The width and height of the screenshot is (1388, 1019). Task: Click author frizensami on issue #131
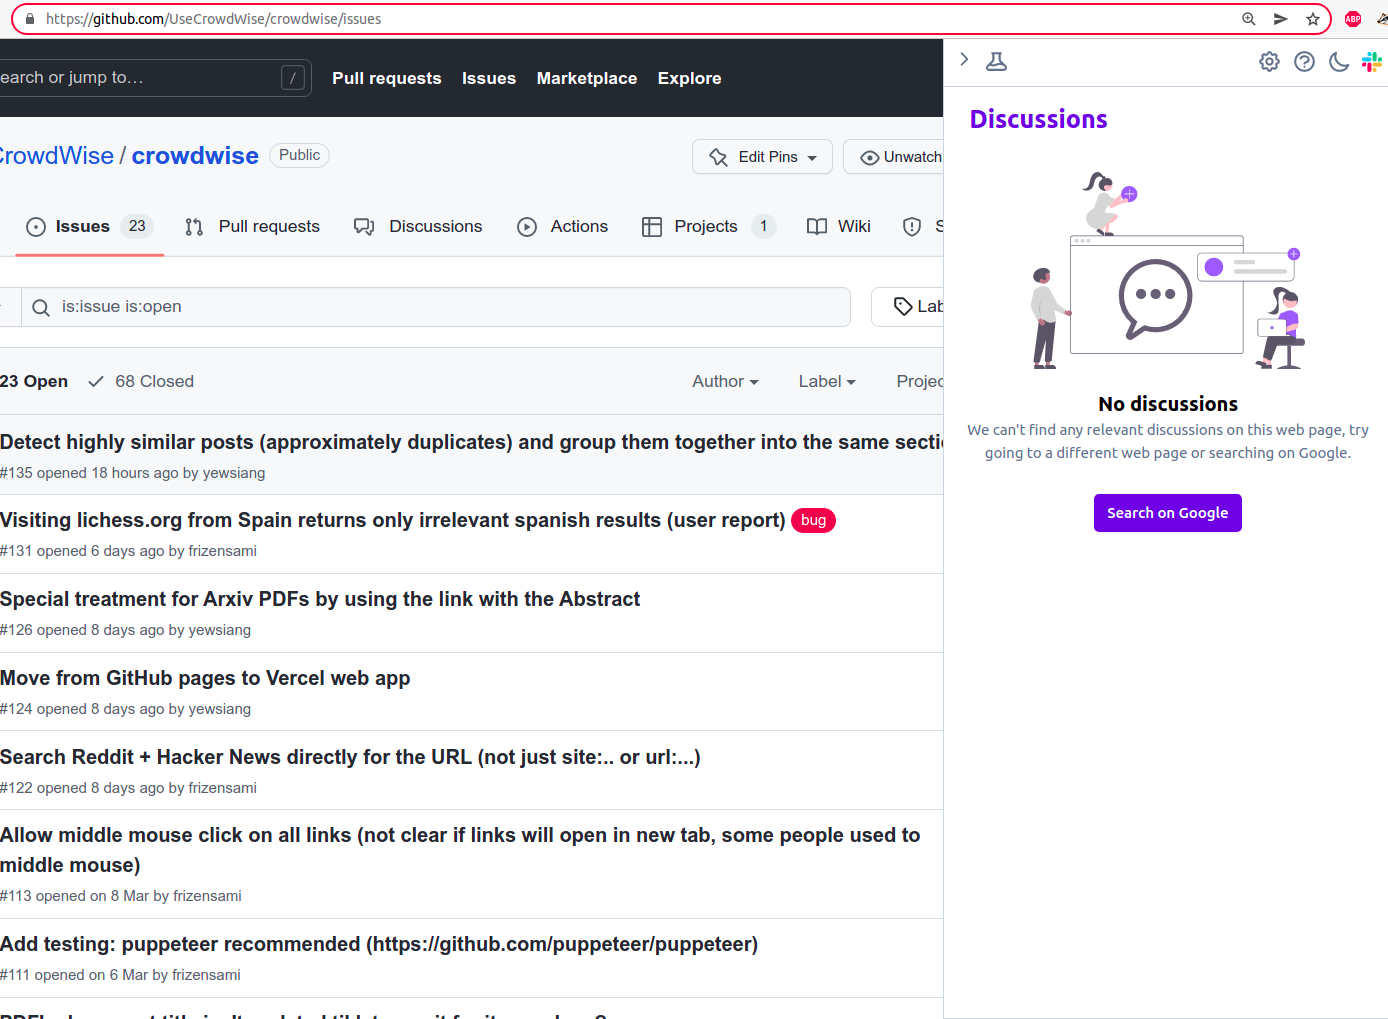click(222, 551)
